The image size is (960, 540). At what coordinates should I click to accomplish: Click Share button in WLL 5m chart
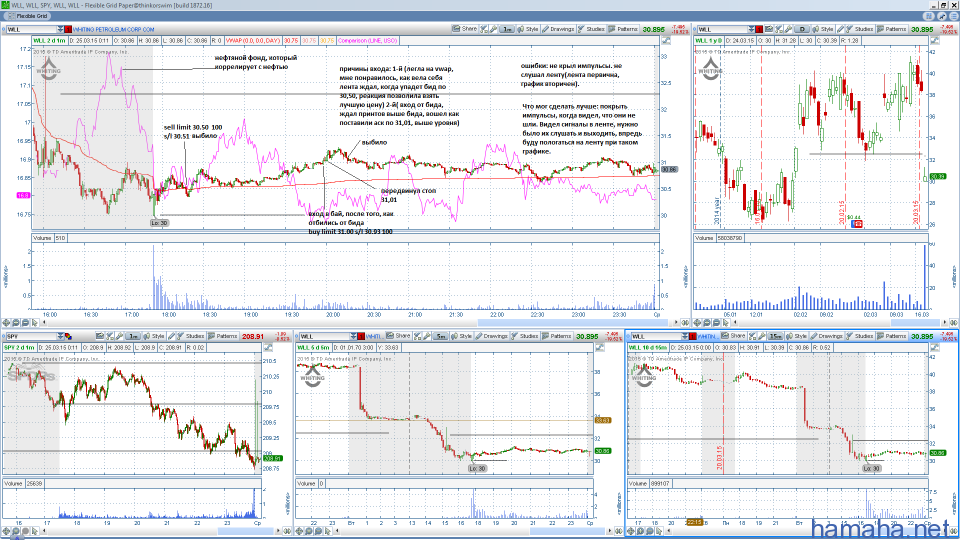coord(398,336)
